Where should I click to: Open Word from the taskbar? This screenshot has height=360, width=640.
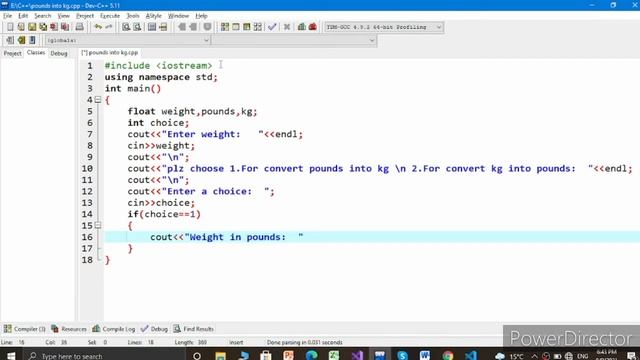424,356
